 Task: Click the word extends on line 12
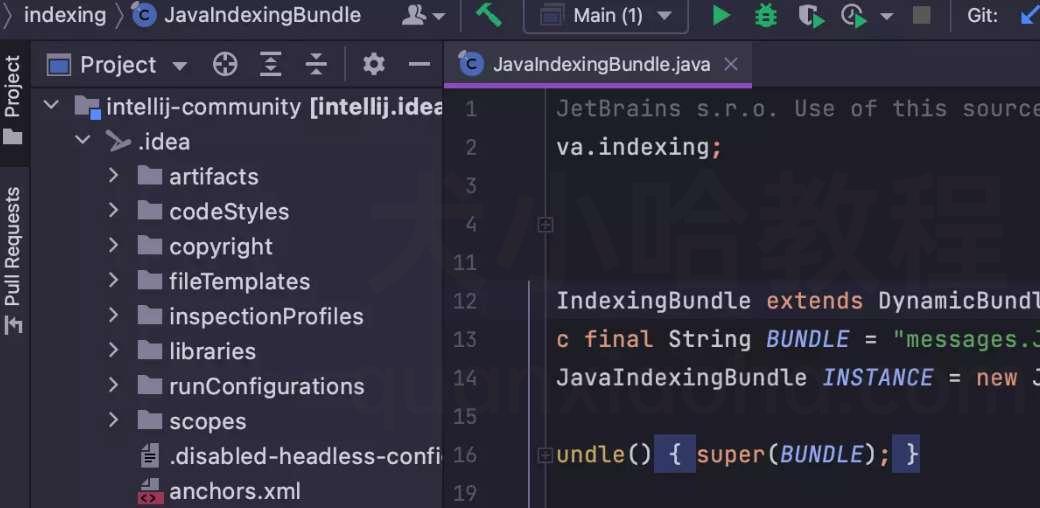tap(814, 301)
